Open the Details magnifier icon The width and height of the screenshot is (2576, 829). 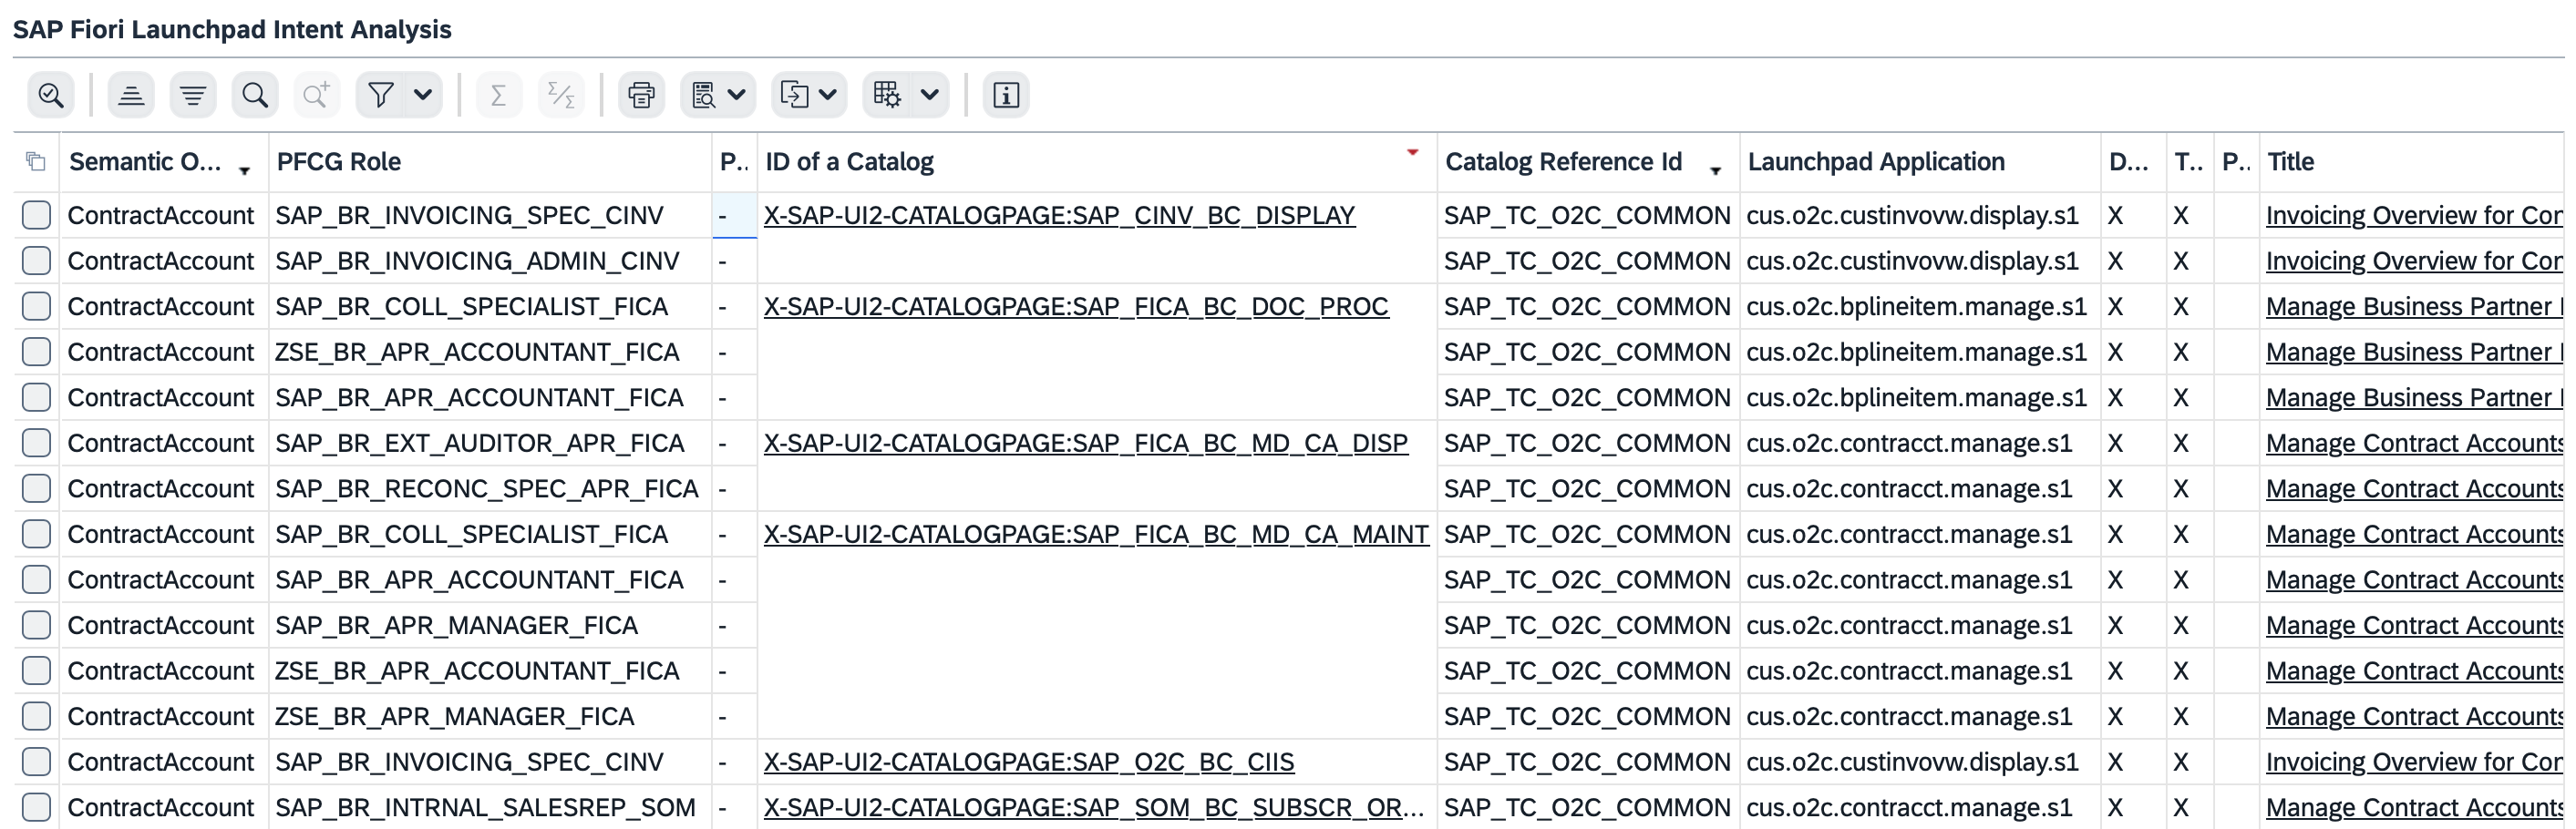(50, 95)
